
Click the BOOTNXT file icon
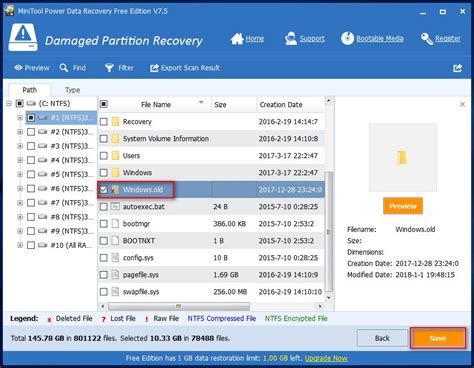(115, 241)
